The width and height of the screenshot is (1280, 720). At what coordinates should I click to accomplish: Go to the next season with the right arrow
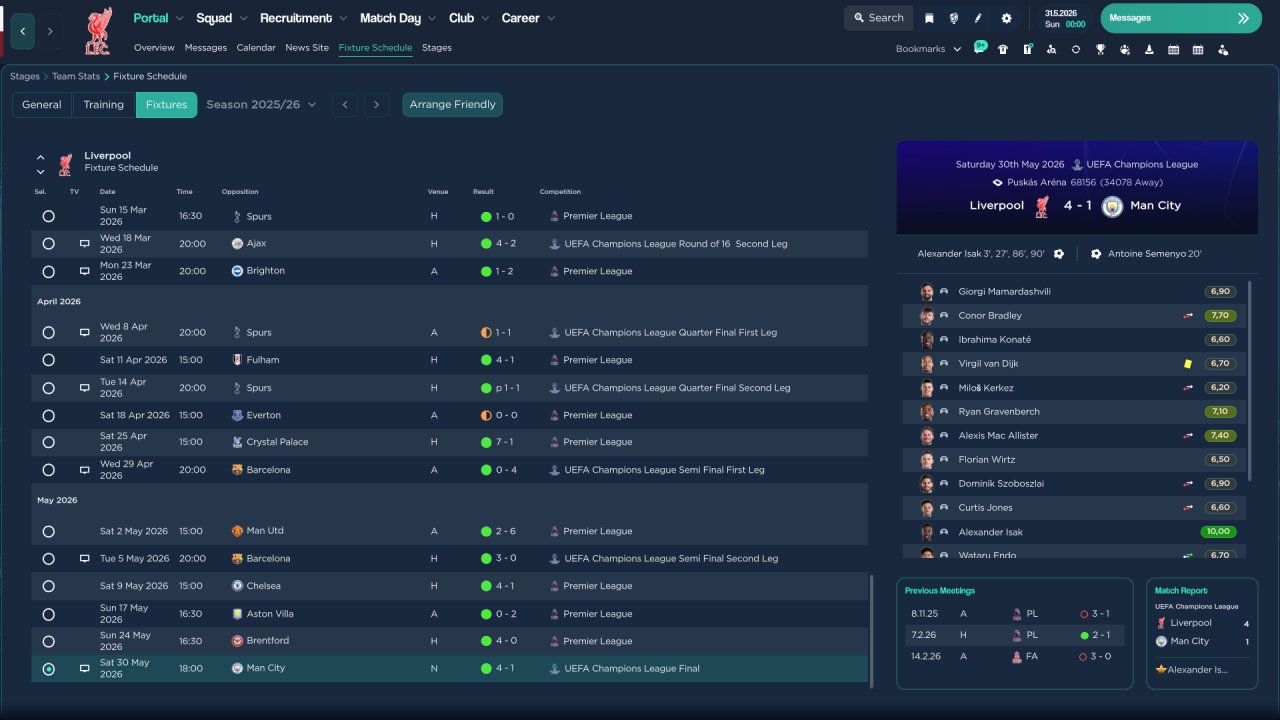click(376, 105)
